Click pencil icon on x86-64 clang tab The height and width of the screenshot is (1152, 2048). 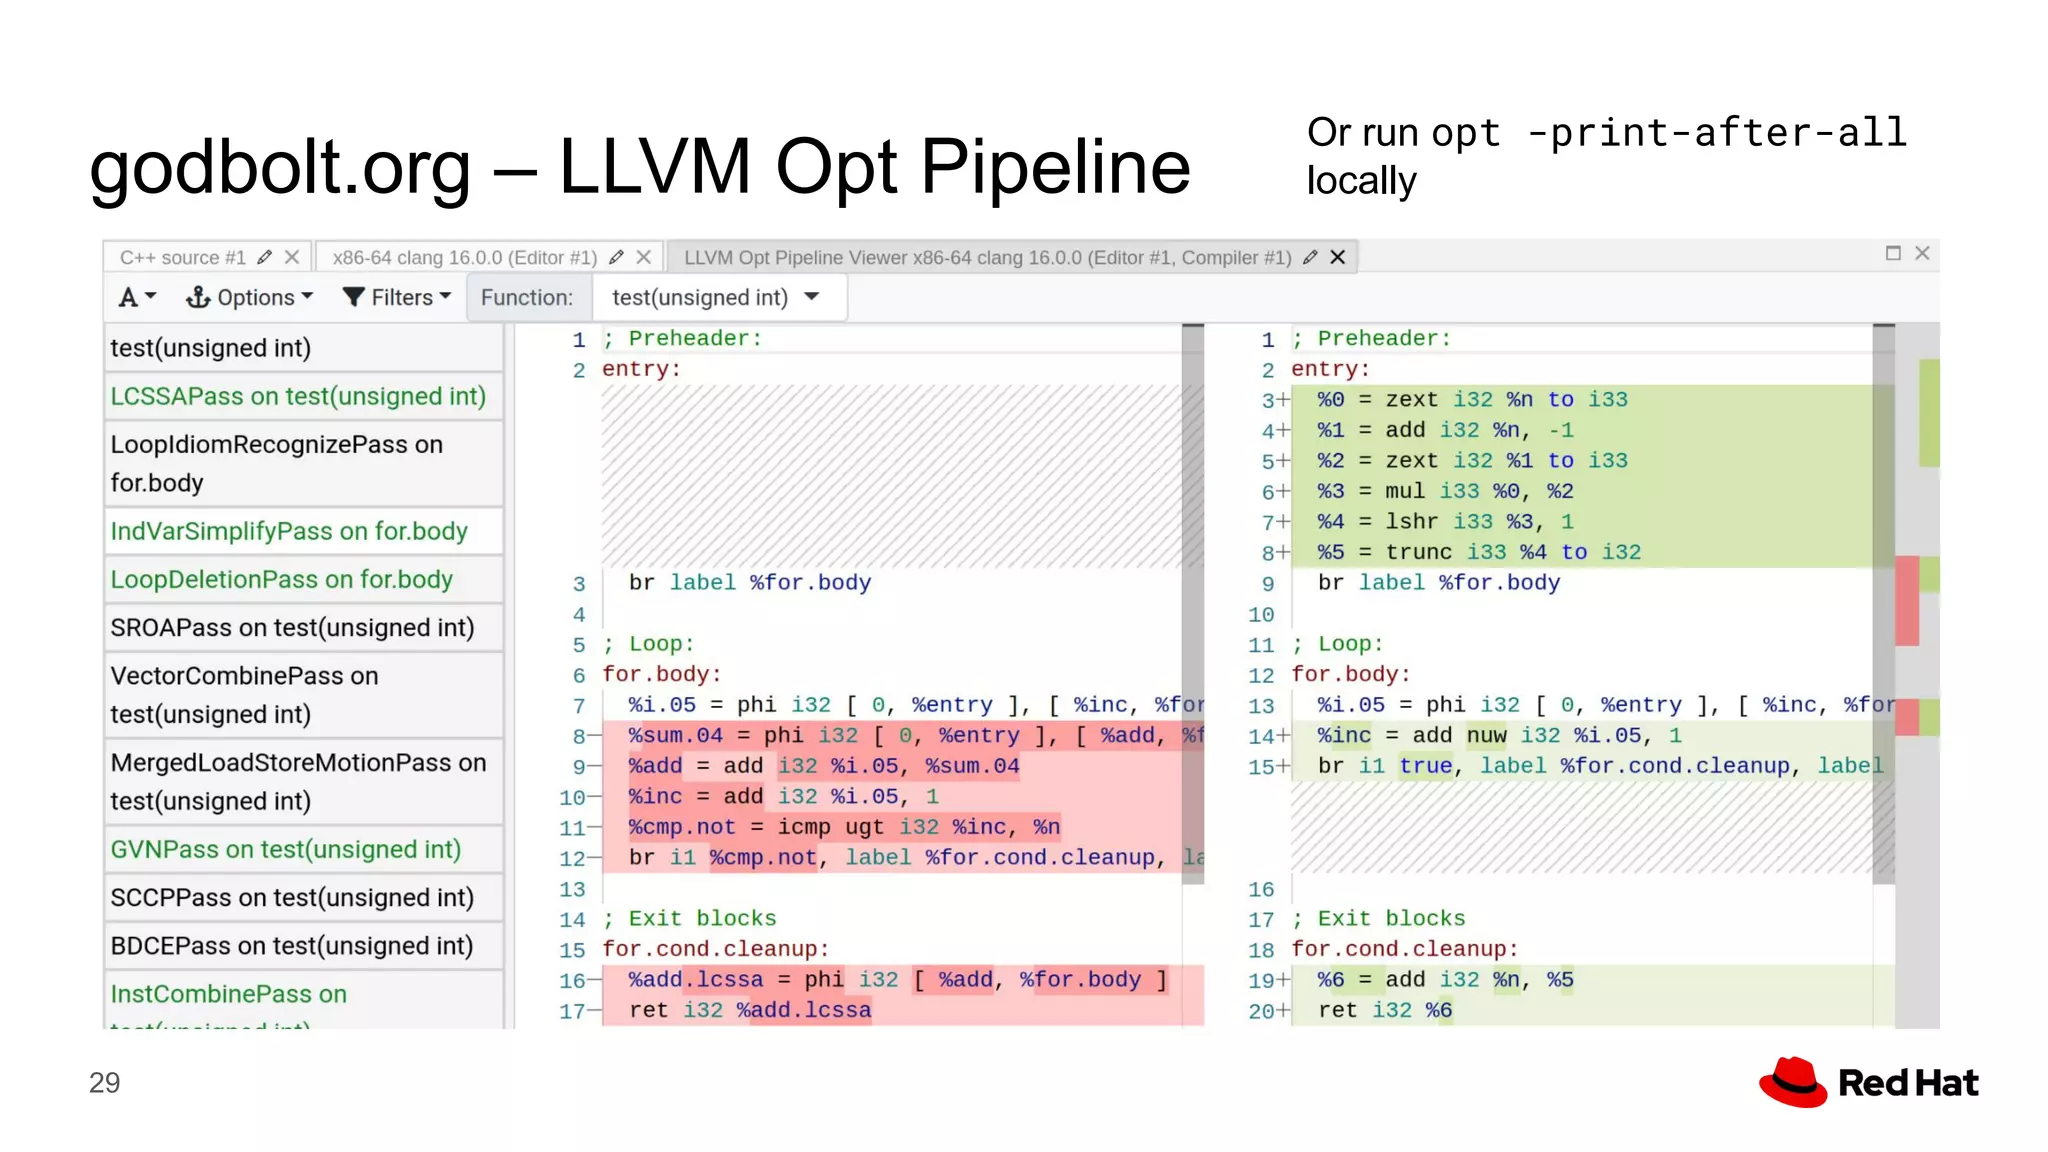point(617,257)
